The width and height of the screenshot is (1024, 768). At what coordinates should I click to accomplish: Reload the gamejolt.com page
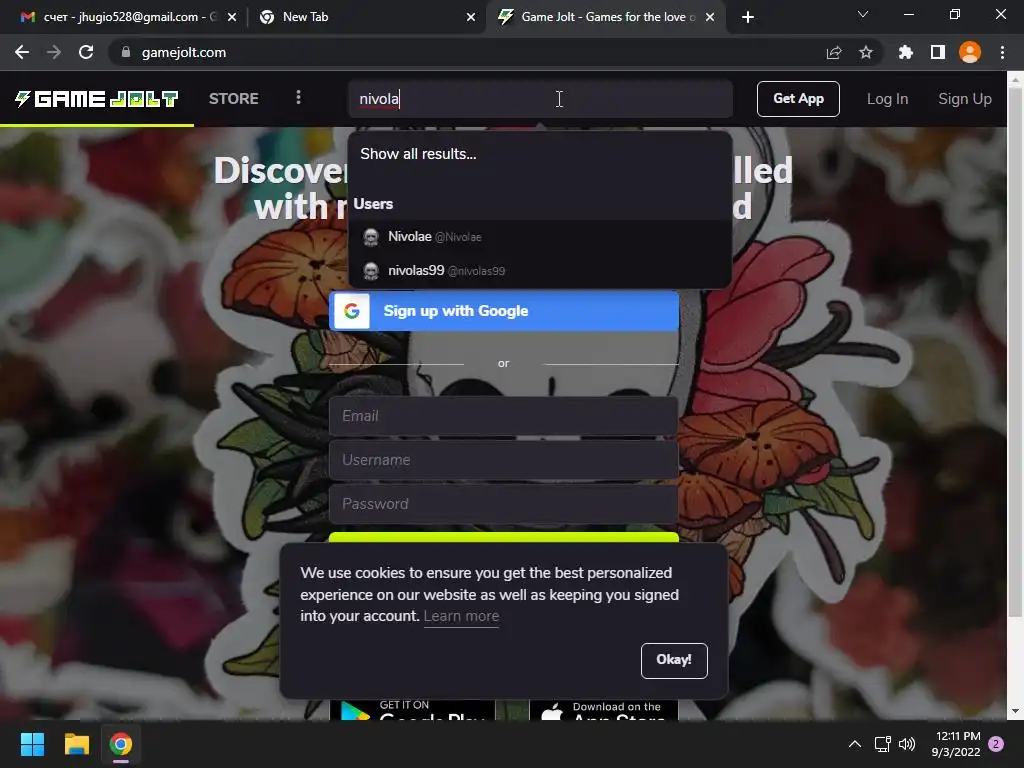click(86, 52)
